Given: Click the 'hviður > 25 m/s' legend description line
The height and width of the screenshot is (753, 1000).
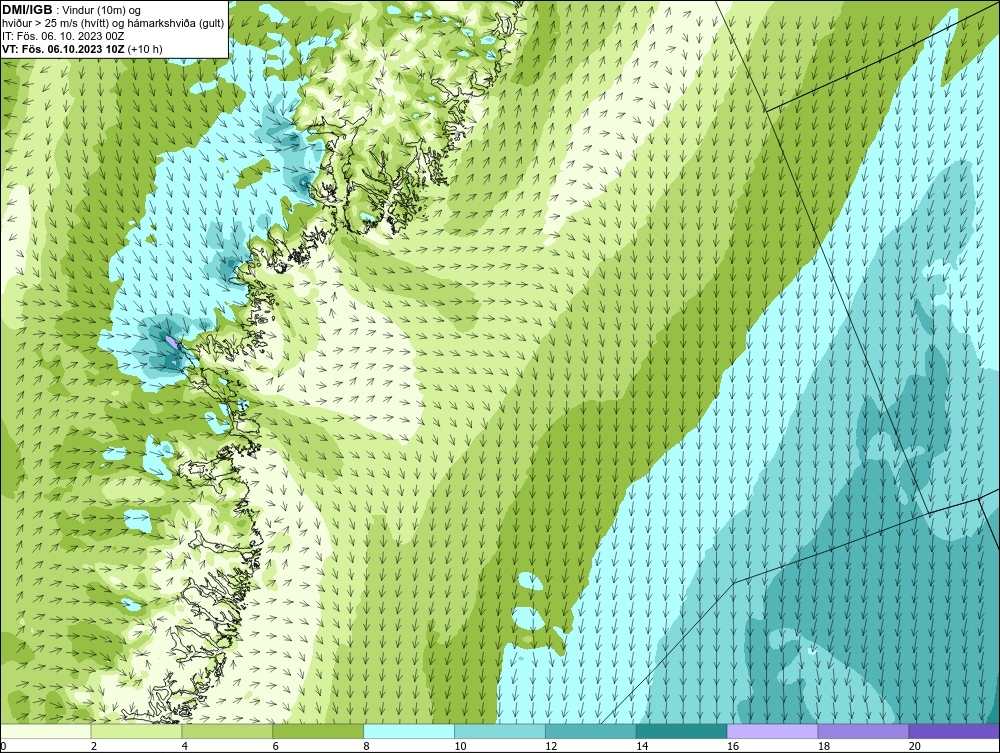Looking at the screenshot, I should 113,24.
